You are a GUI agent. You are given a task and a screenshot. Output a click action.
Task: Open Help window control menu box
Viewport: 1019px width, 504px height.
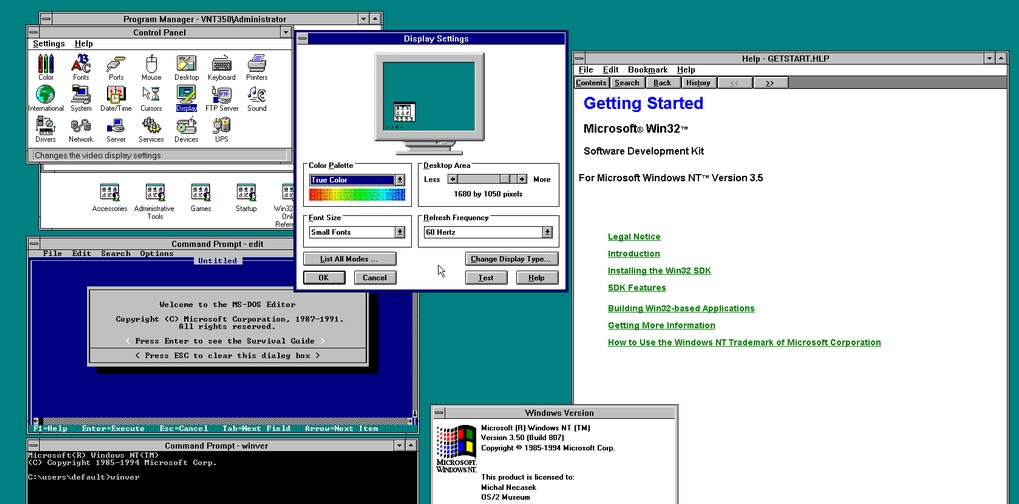click(x=580, y=58)
